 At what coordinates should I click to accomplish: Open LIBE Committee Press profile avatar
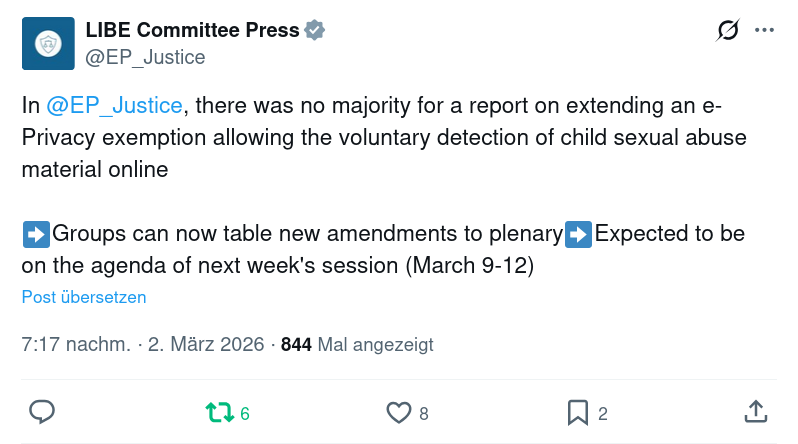47,44
